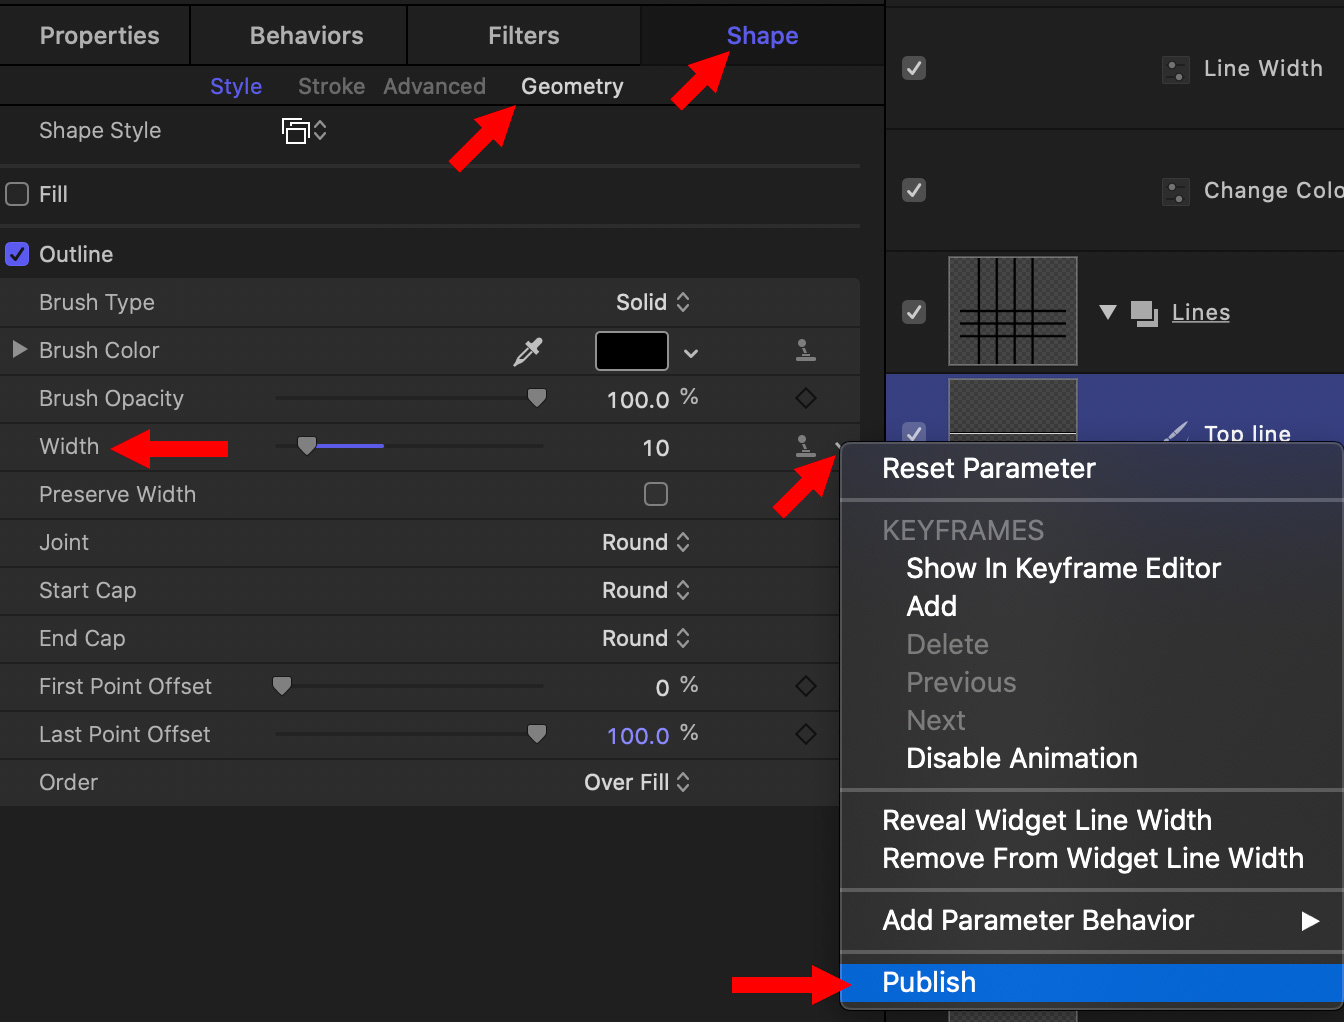Choose Show In Keyframe Editor

[x=1092, y=569]
